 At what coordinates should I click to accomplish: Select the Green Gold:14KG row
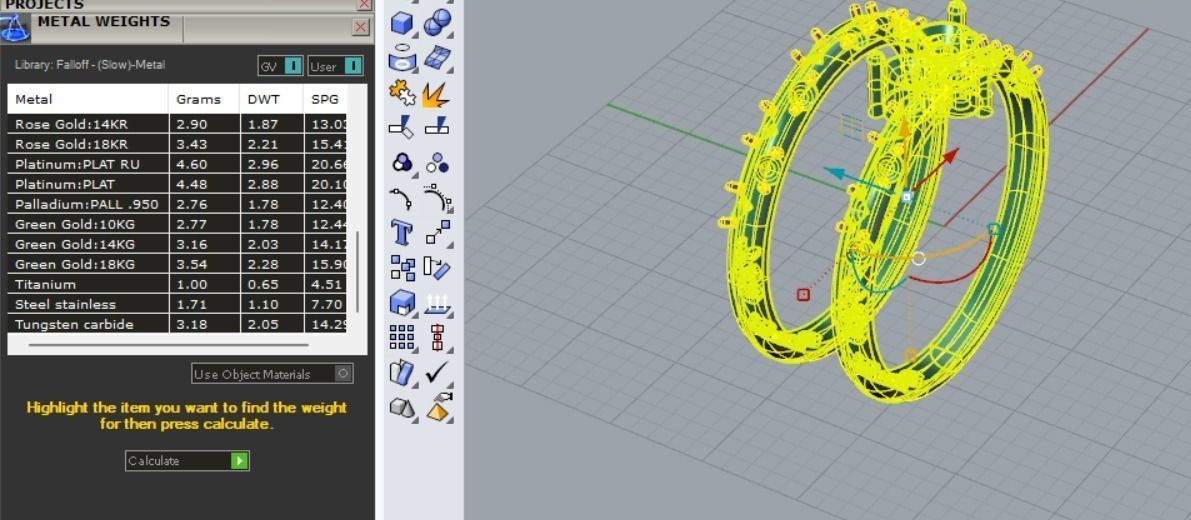coord(177,244)
